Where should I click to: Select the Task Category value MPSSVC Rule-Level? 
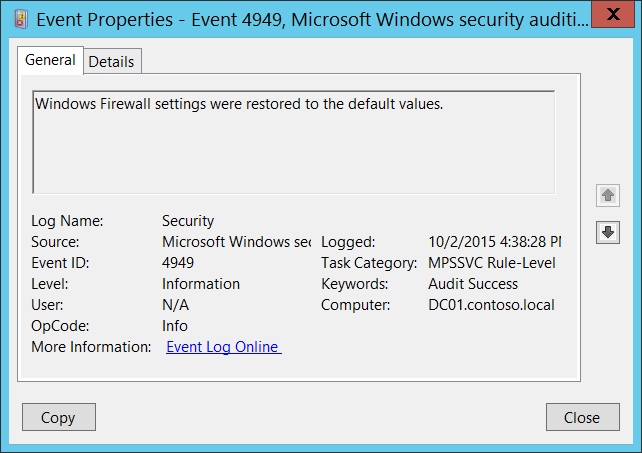pyautogui.click(x=491, y=262)
